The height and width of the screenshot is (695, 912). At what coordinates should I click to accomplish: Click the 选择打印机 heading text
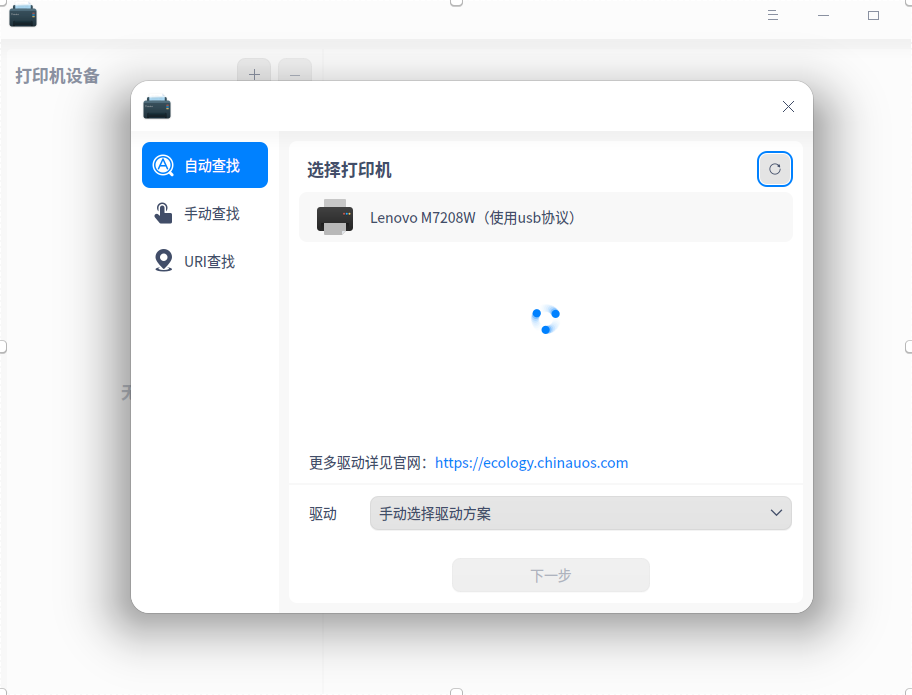(349, 170)
